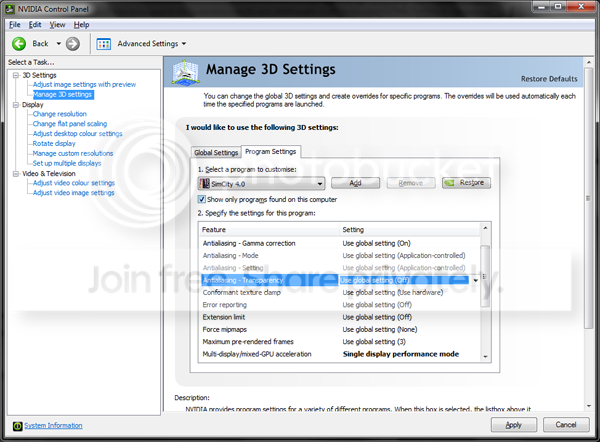The height and width of the screenshot is (442, 600).
Task: Open the Advanced Settings dropdown
Action: pyautogui.click(x=184, y=44)
